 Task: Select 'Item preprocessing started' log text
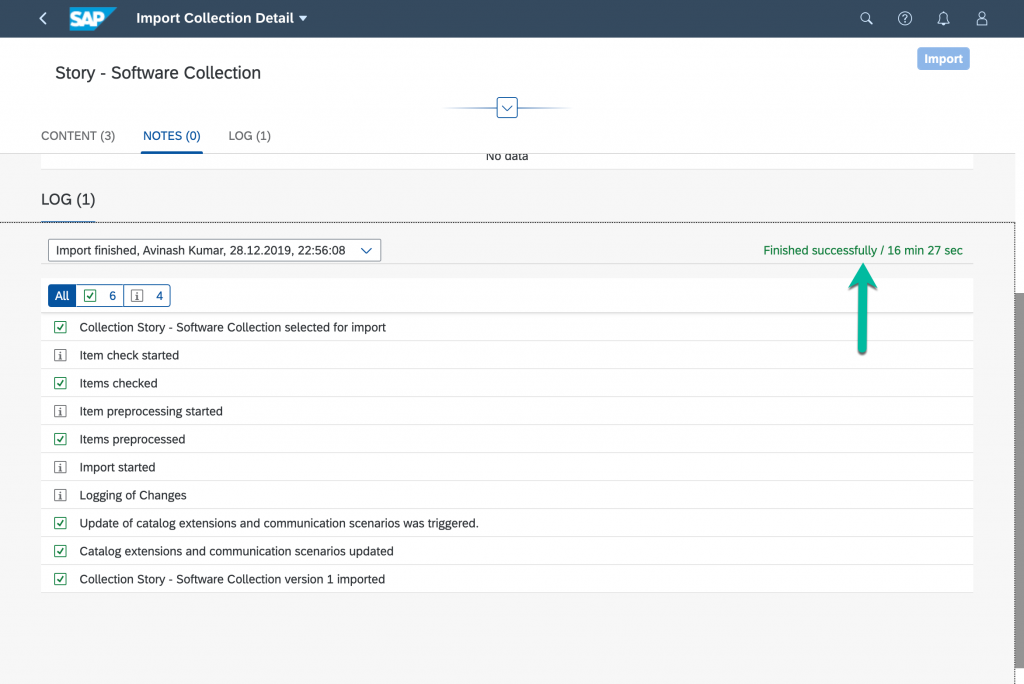pos(151,412)
